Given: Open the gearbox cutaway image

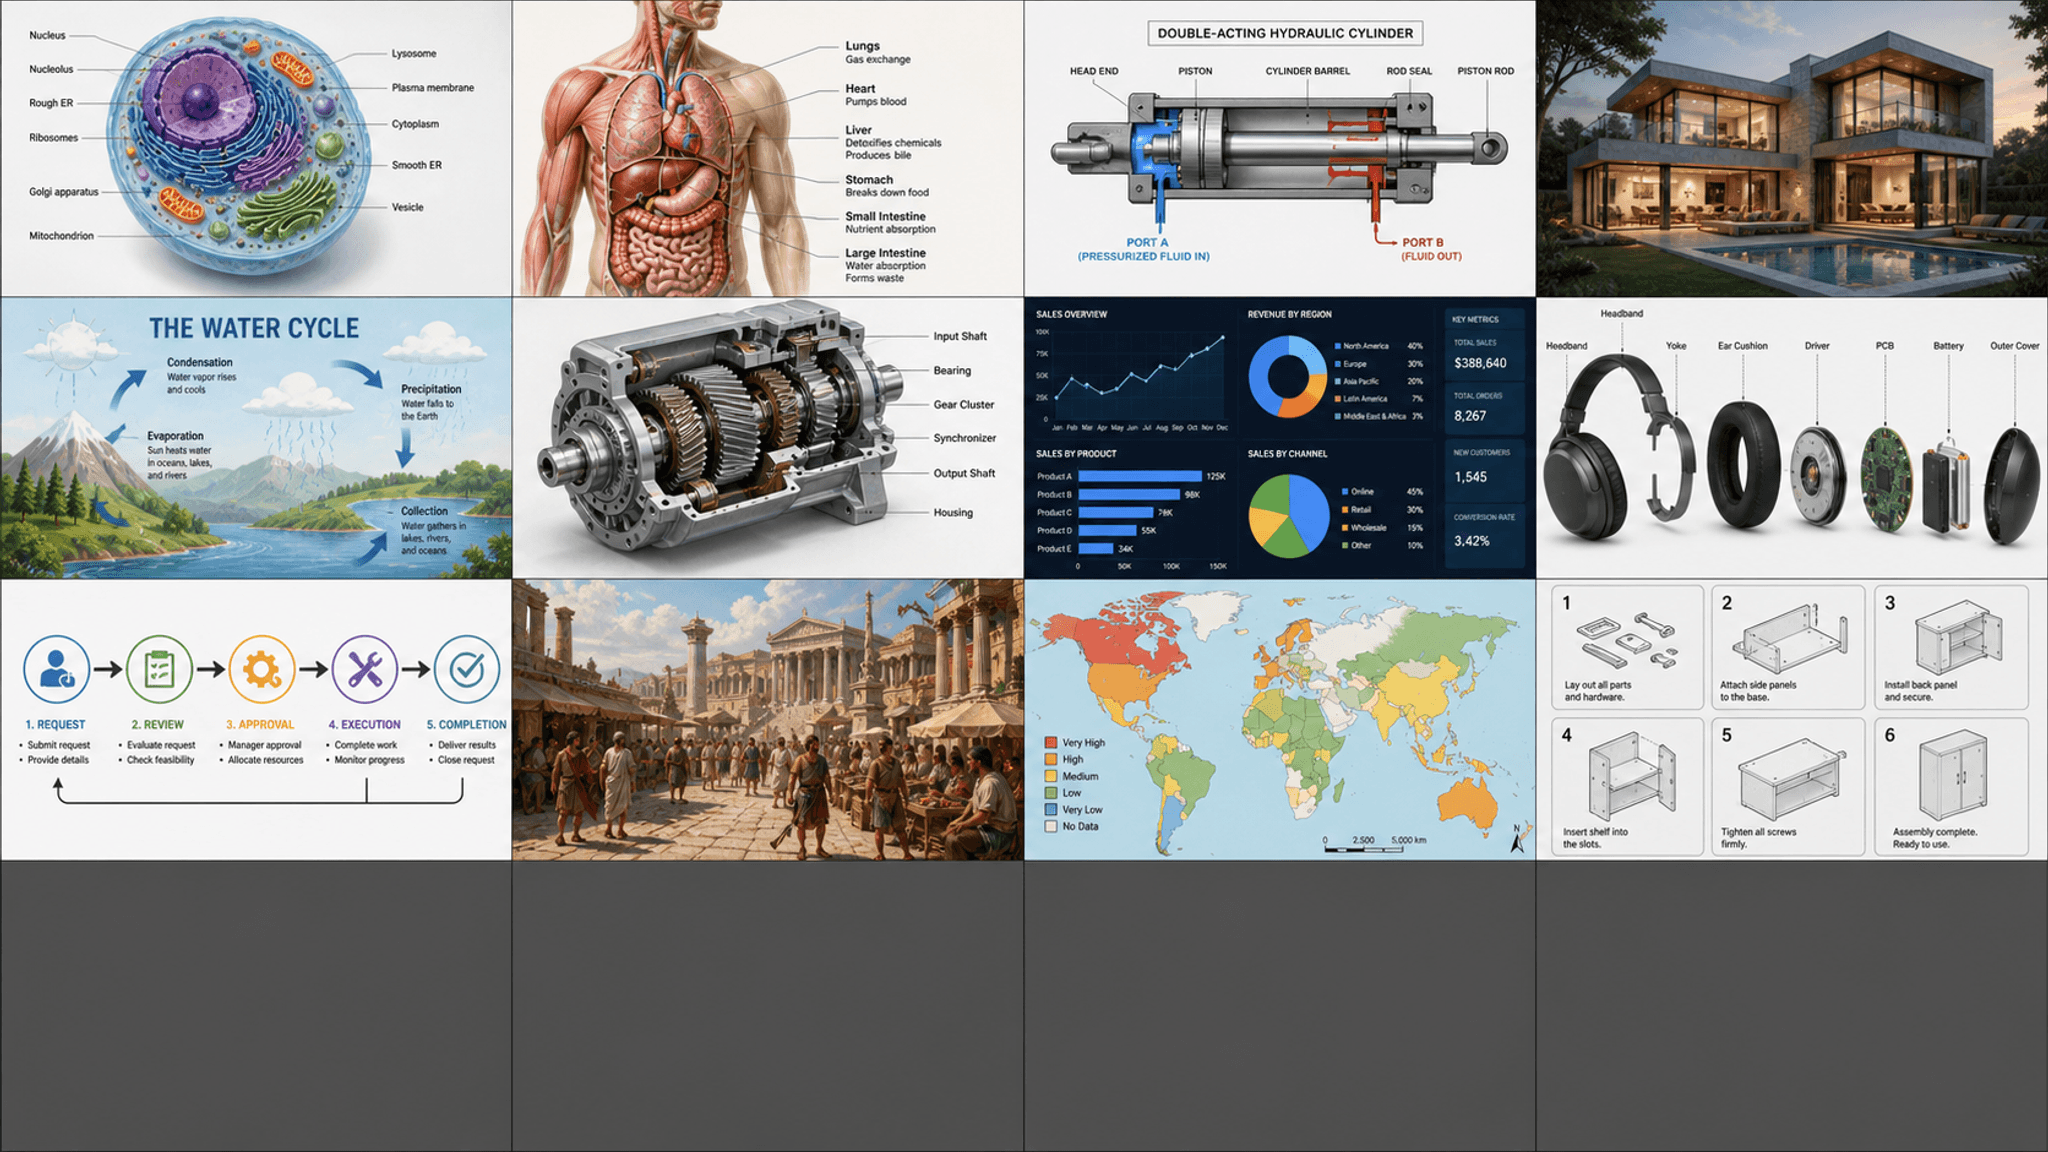Looking at the screenshot, I should pyautogui.click(x=768, y=438).
